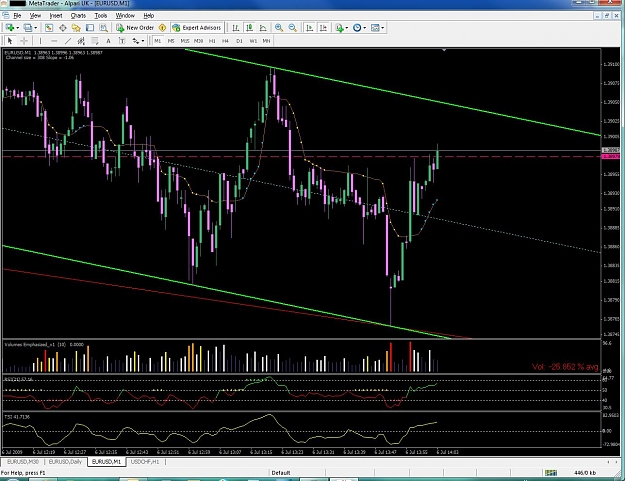Screen dimensions: 625x481
Task: Switch chart to candlesticks mode
Action: (250, 28)
